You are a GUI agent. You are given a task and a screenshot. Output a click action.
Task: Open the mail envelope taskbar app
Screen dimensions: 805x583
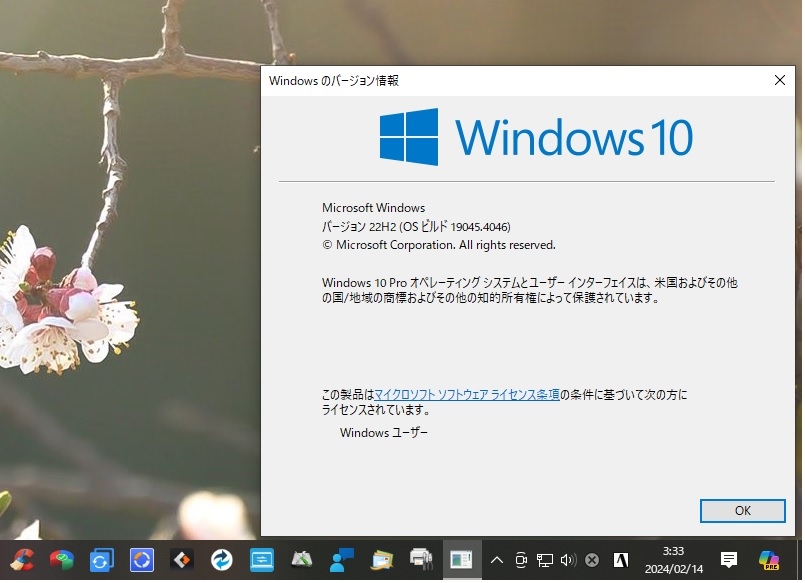(x=382, y=561)
